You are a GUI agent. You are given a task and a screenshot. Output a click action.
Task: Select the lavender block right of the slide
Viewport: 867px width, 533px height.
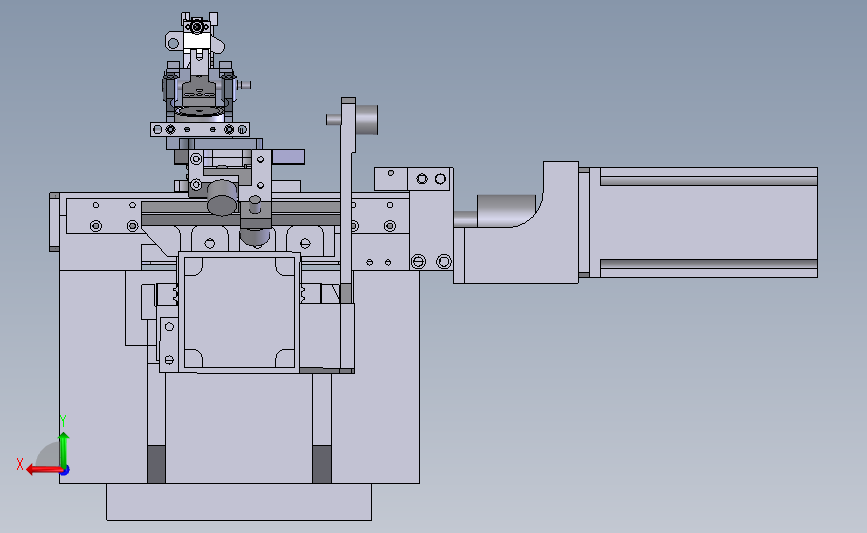tap(288, 157)
